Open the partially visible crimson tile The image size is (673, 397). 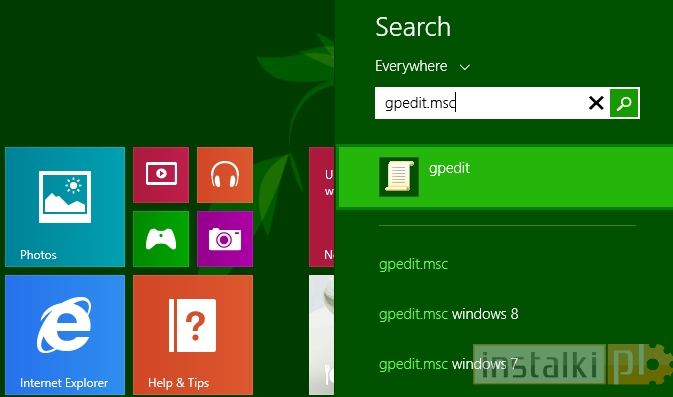321,207
